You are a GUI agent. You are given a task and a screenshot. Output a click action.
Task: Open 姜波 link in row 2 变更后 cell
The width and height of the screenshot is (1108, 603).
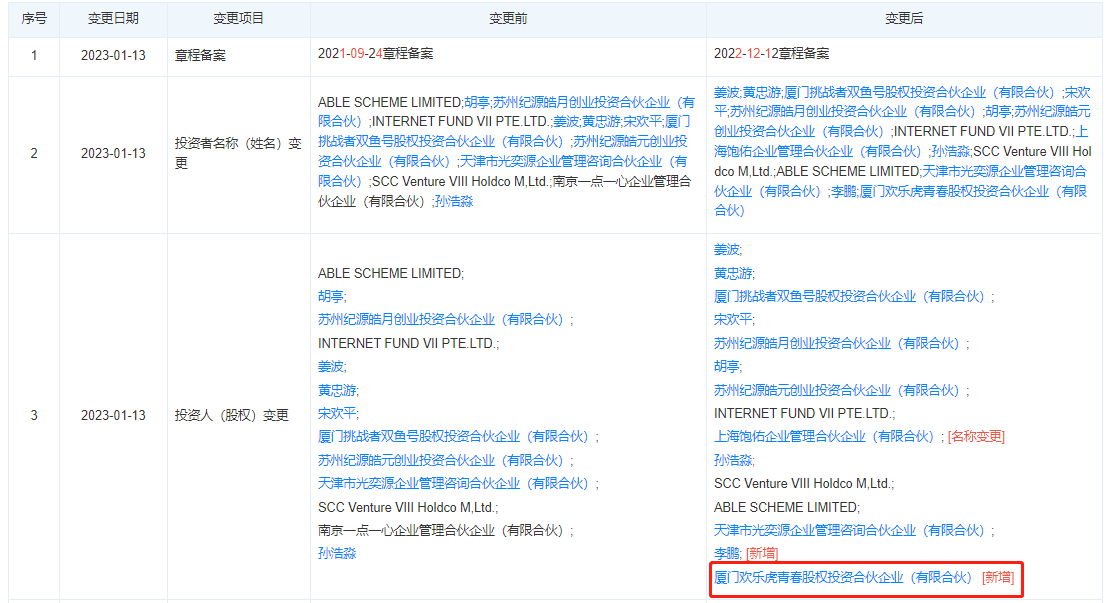tap(726, 93)
